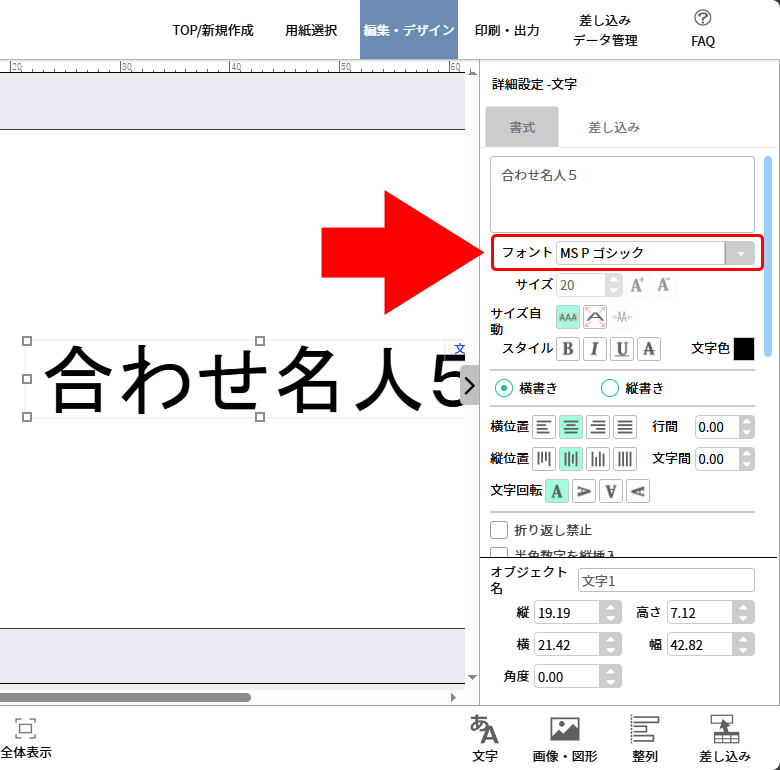Set bottom vertical alignment in 縦位置

[x=598, y=459]
